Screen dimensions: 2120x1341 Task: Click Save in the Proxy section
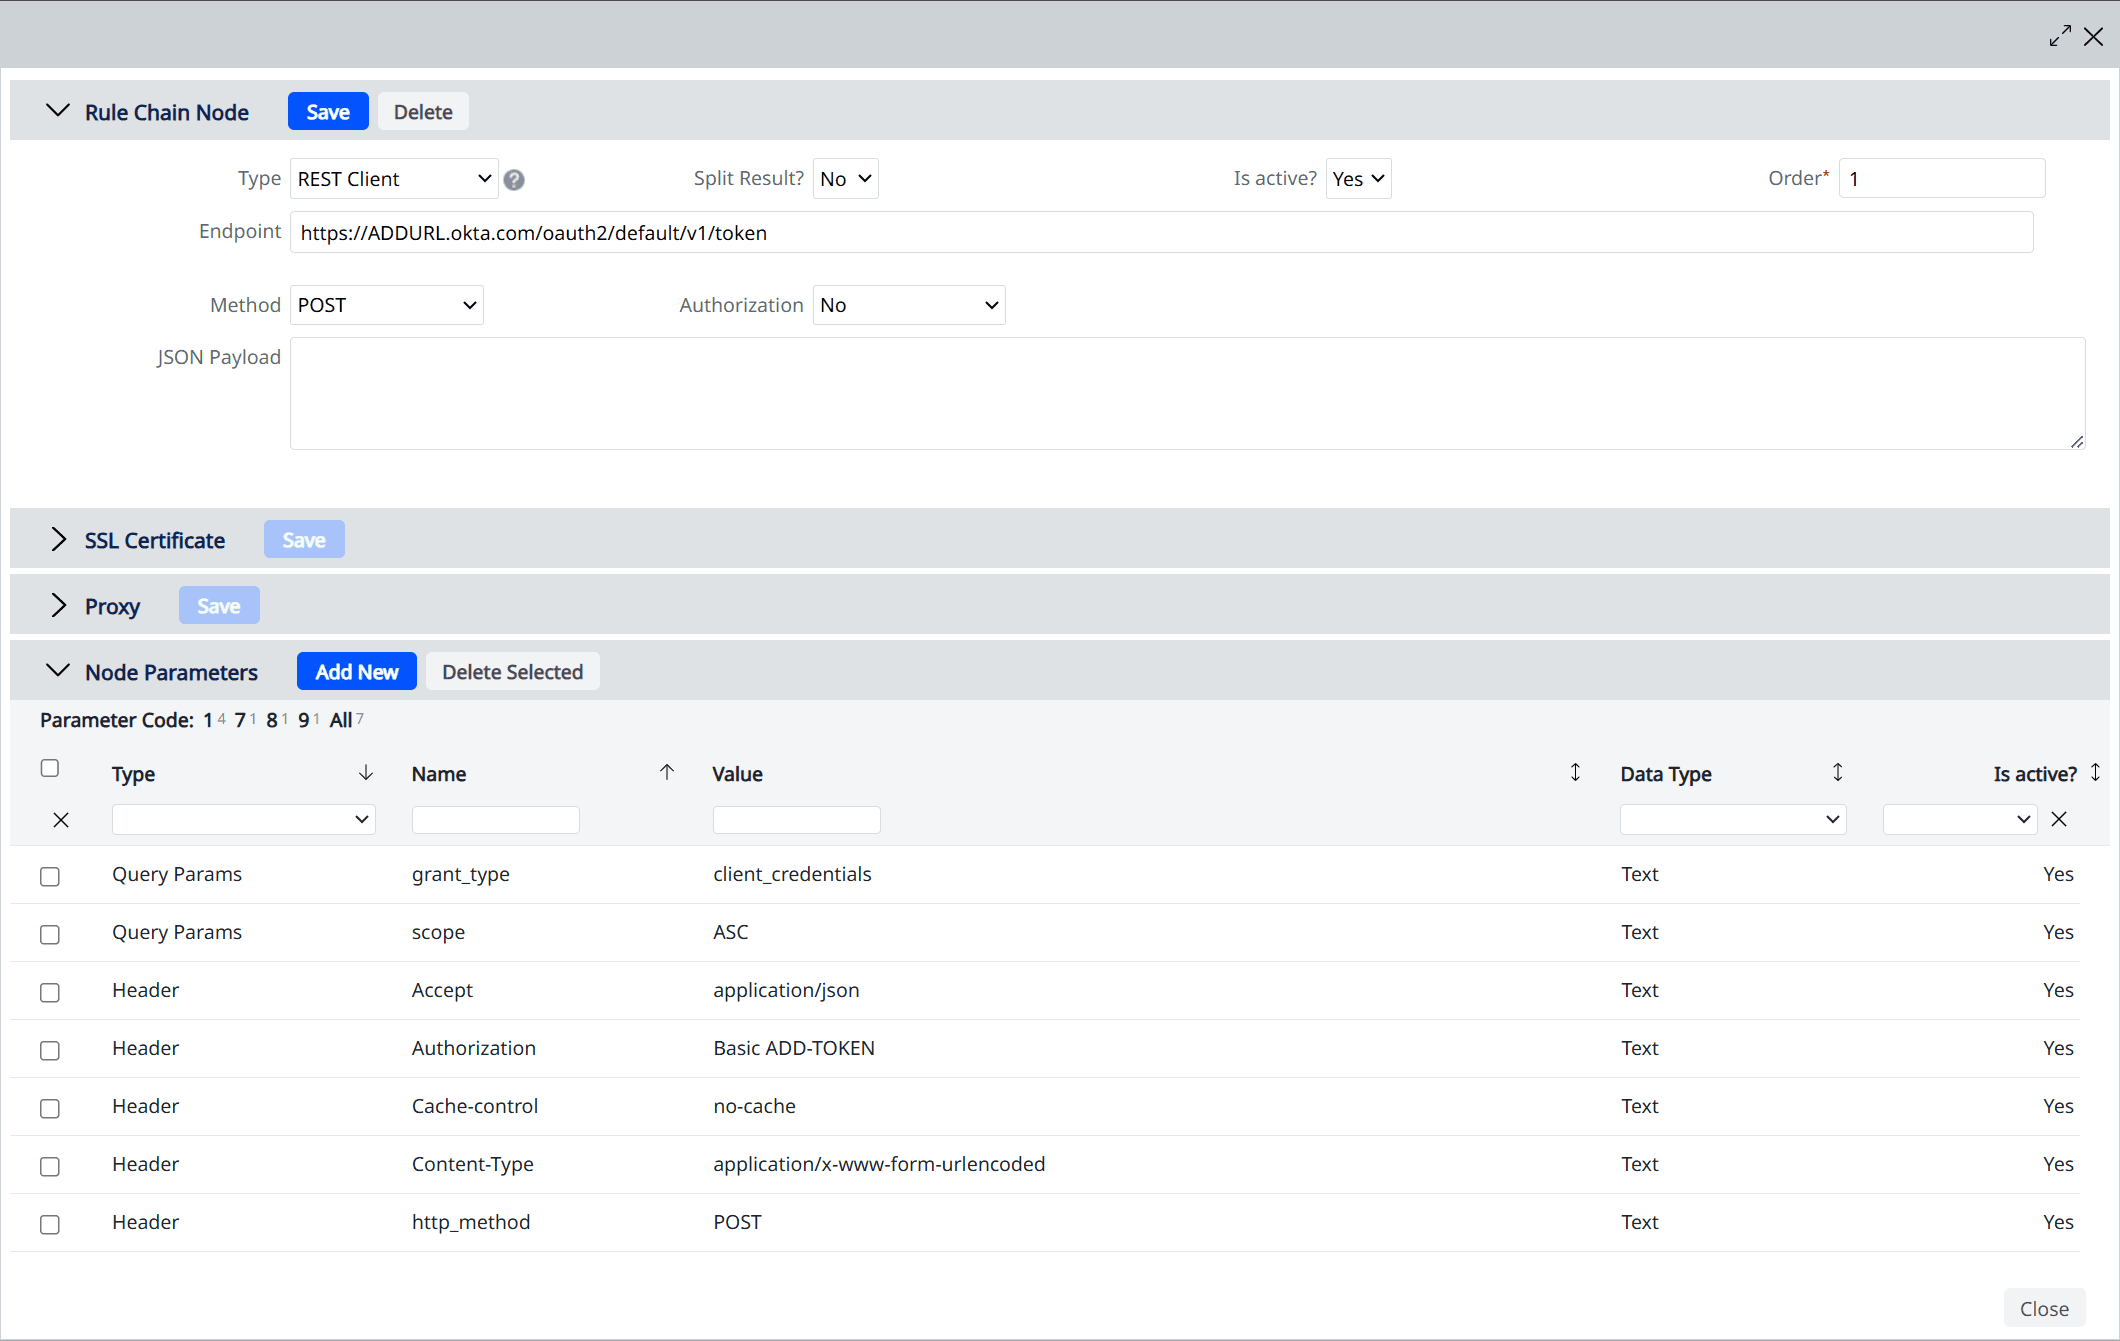pyautogui.click(x=219, y=605)
